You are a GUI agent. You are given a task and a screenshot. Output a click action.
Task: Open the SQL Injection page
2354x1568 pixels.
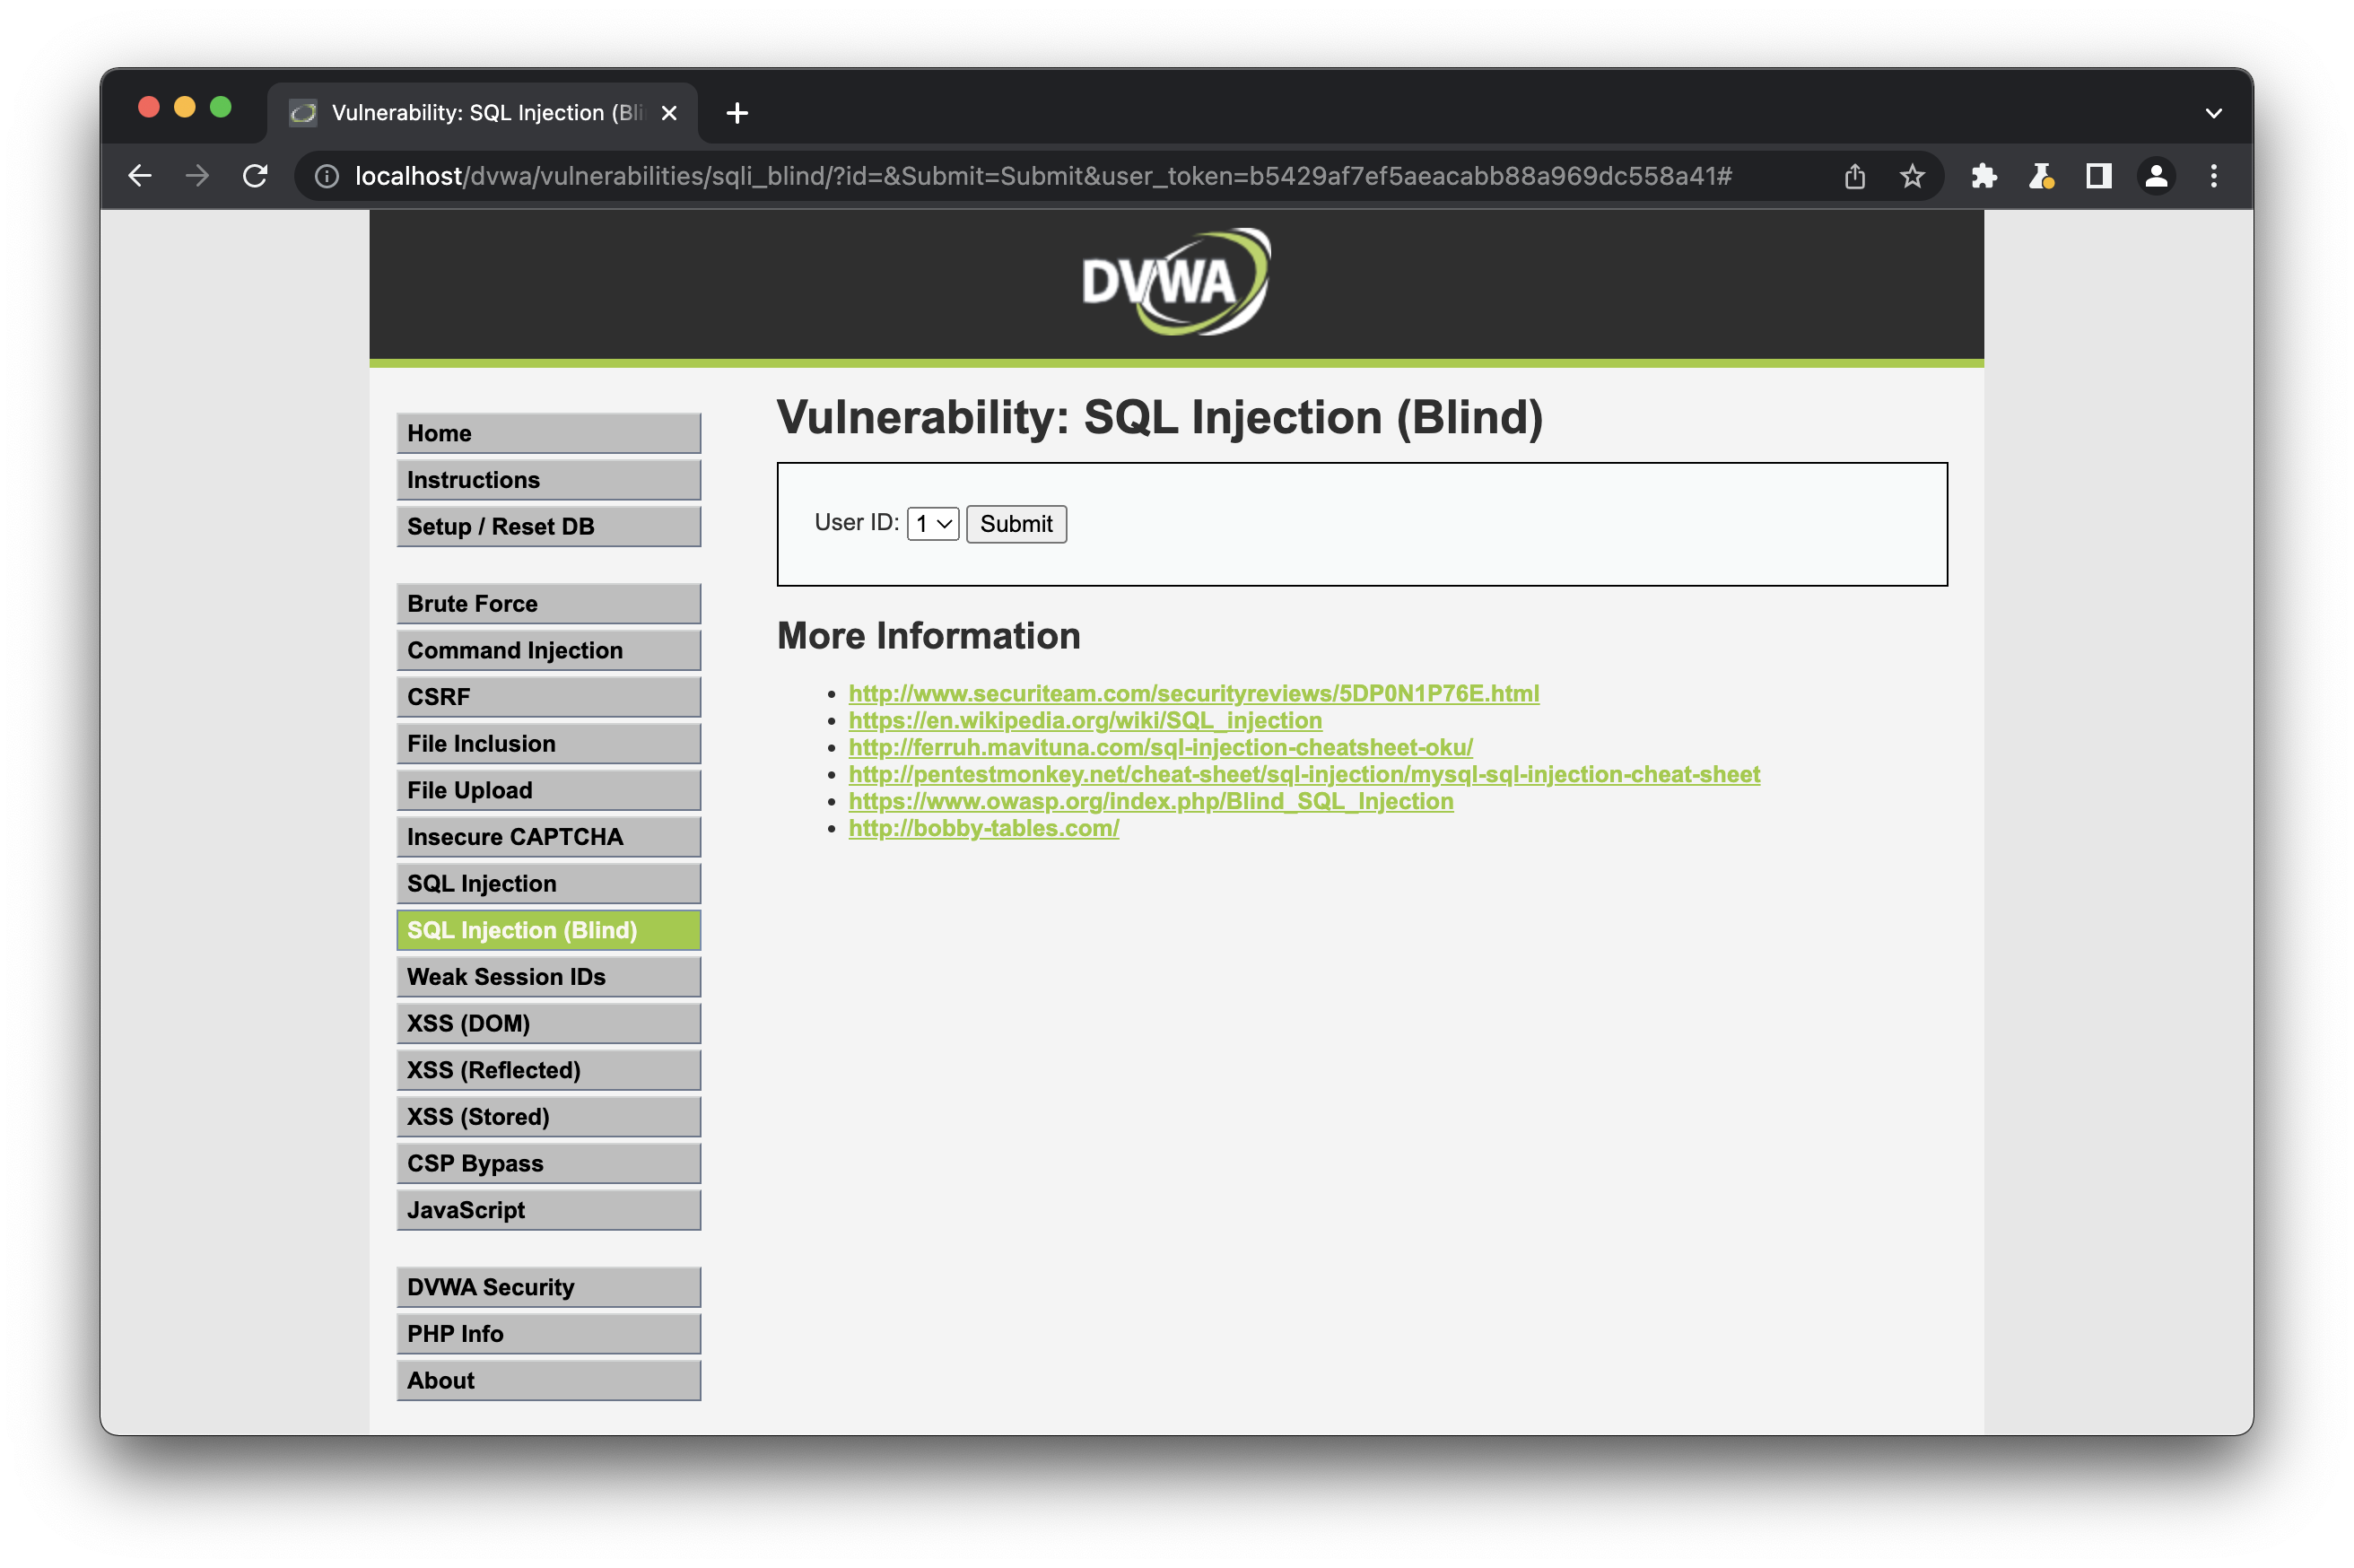[x=548, y=884]
